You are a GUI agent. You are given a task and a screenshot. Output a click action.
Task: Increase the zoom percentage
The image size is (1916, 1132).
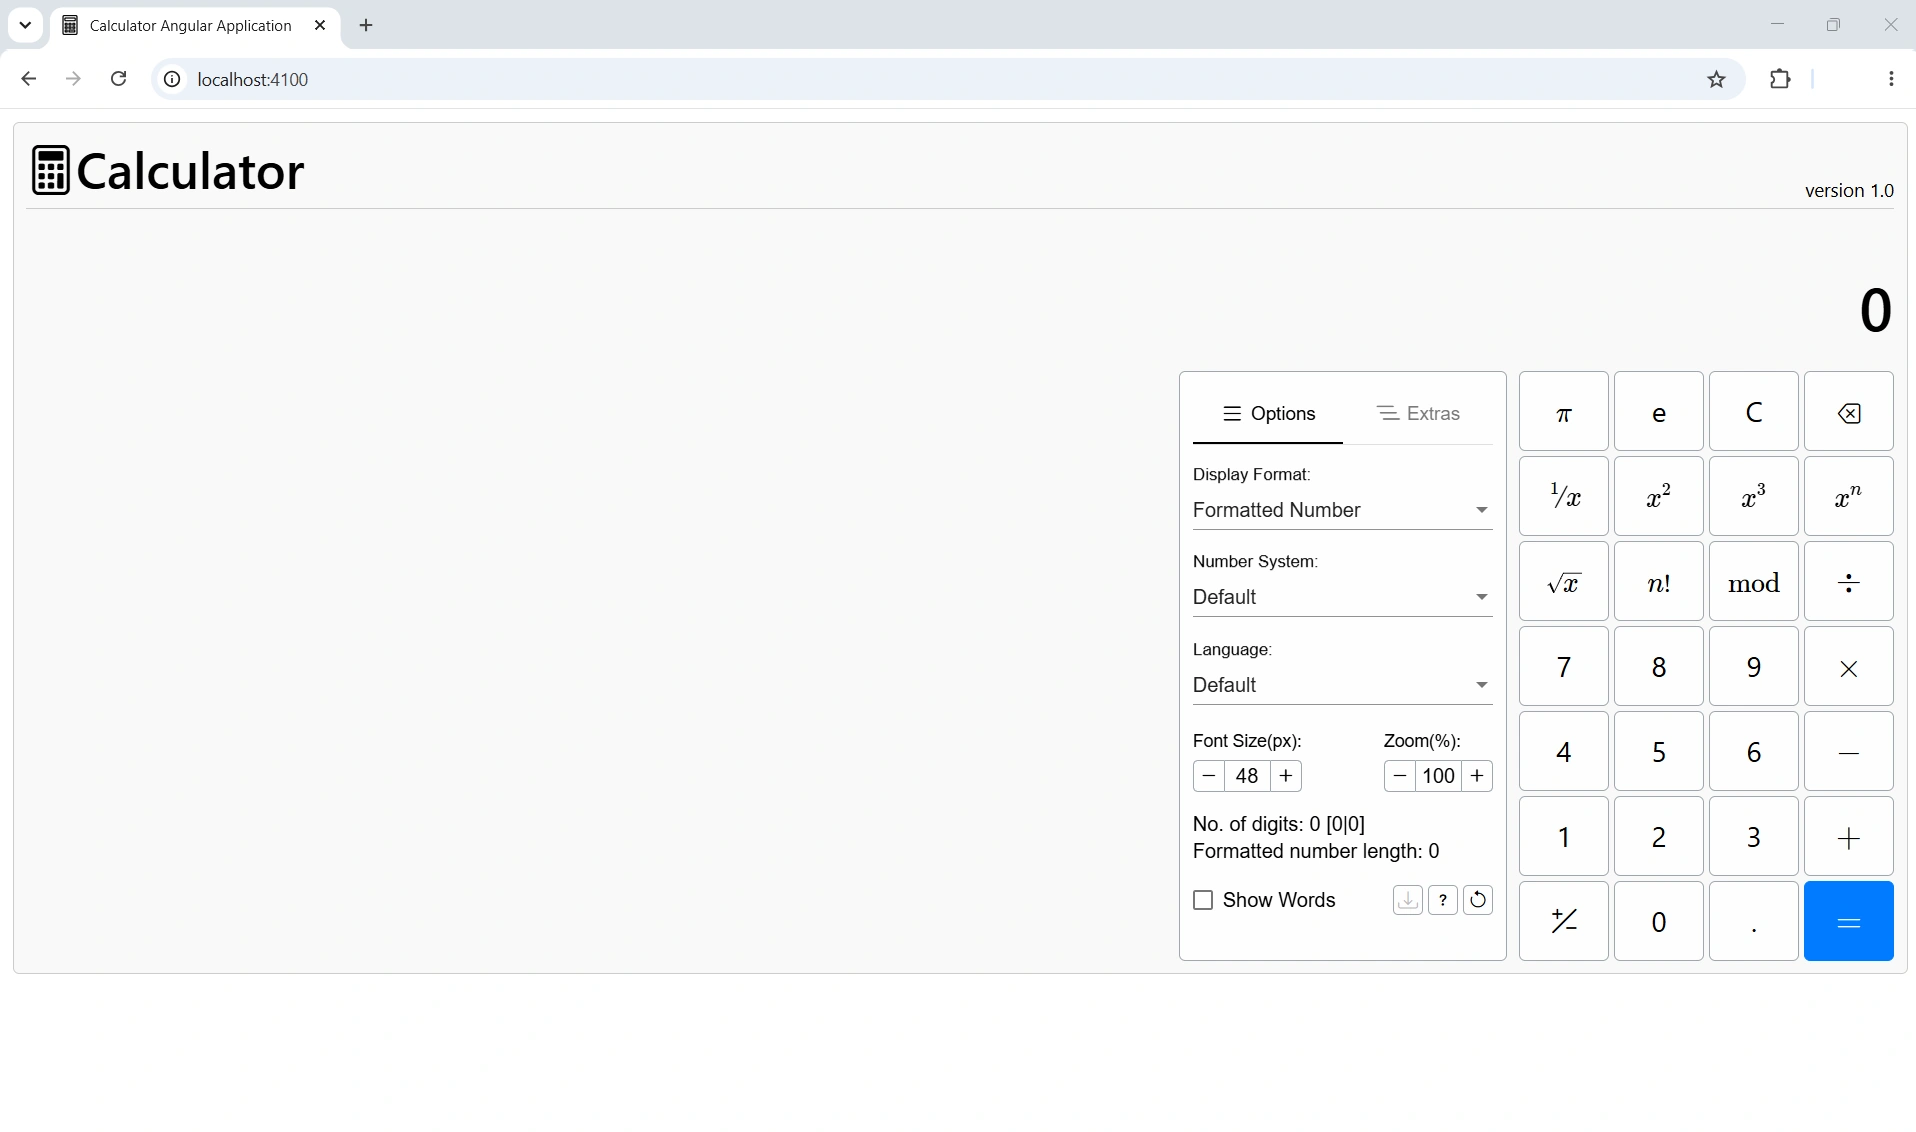(x=1476, y=776)
